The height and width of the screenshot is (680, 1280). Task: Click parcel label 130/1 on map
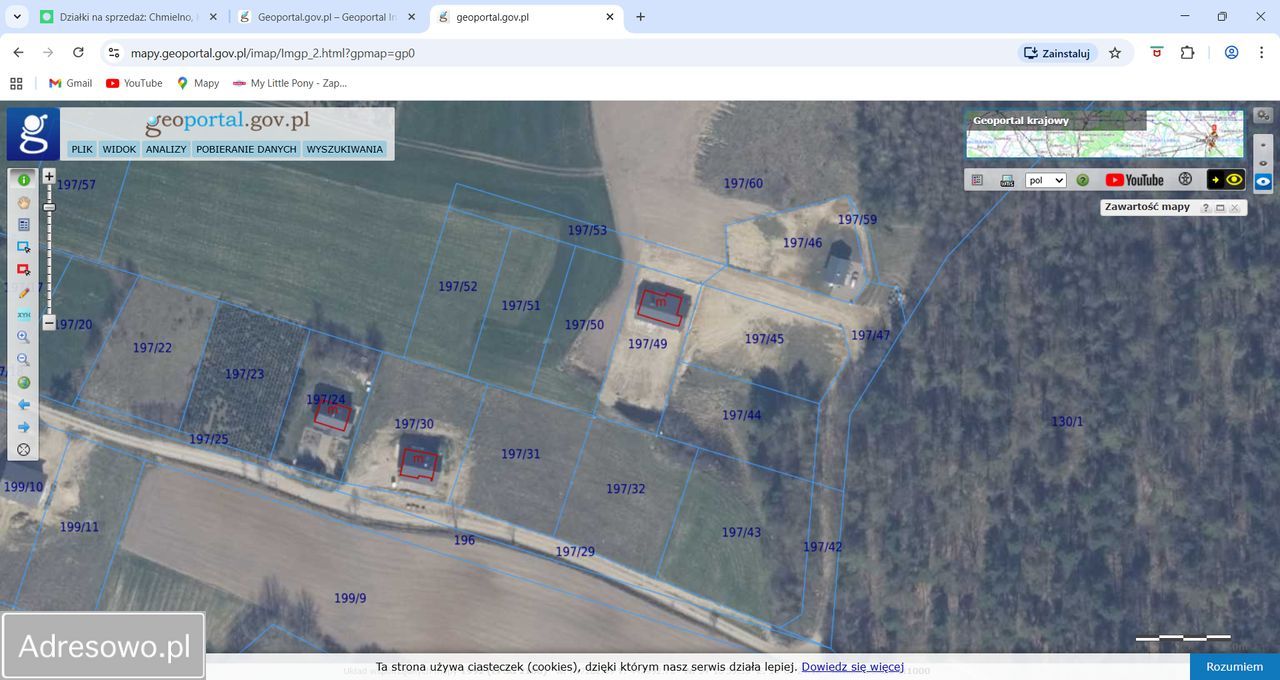coord(1067,422)
